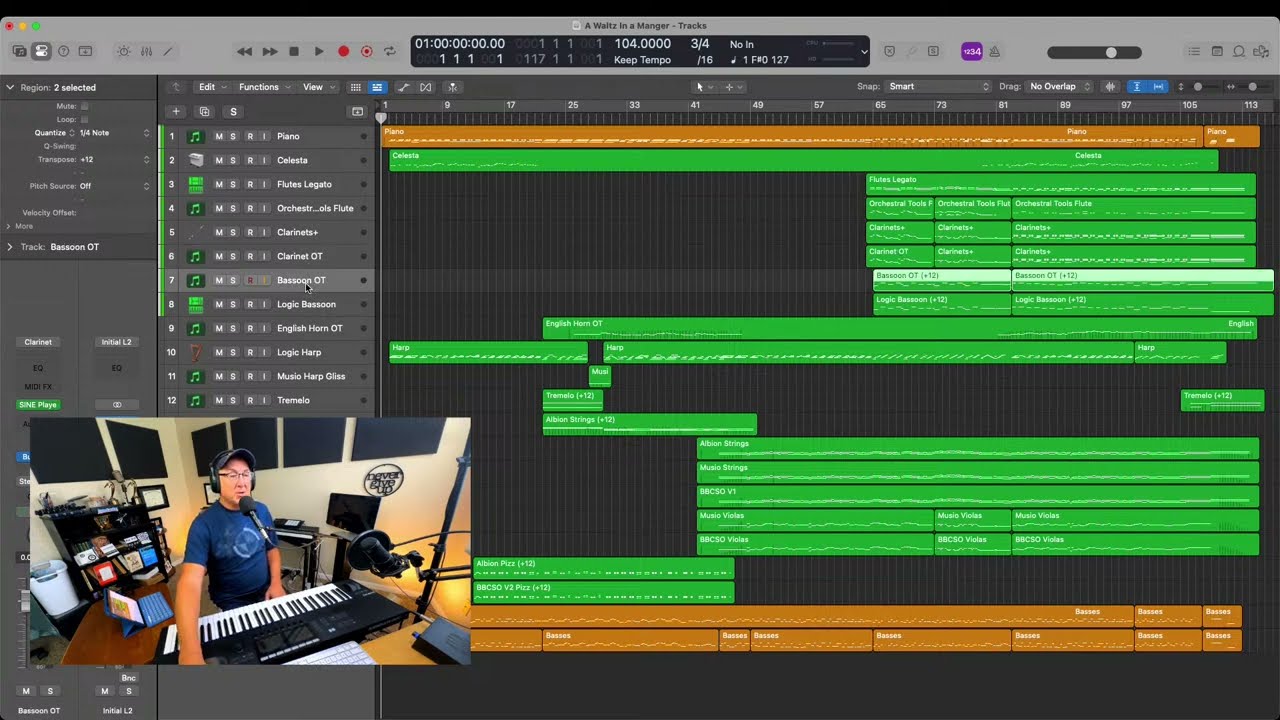Open Command-click tool menu

click(x=733, y=87)
